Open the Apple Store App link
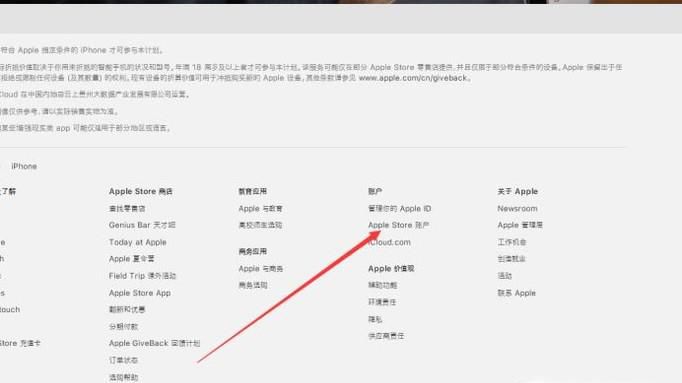Screen dimensions: 682x383 tap(140, 293)
